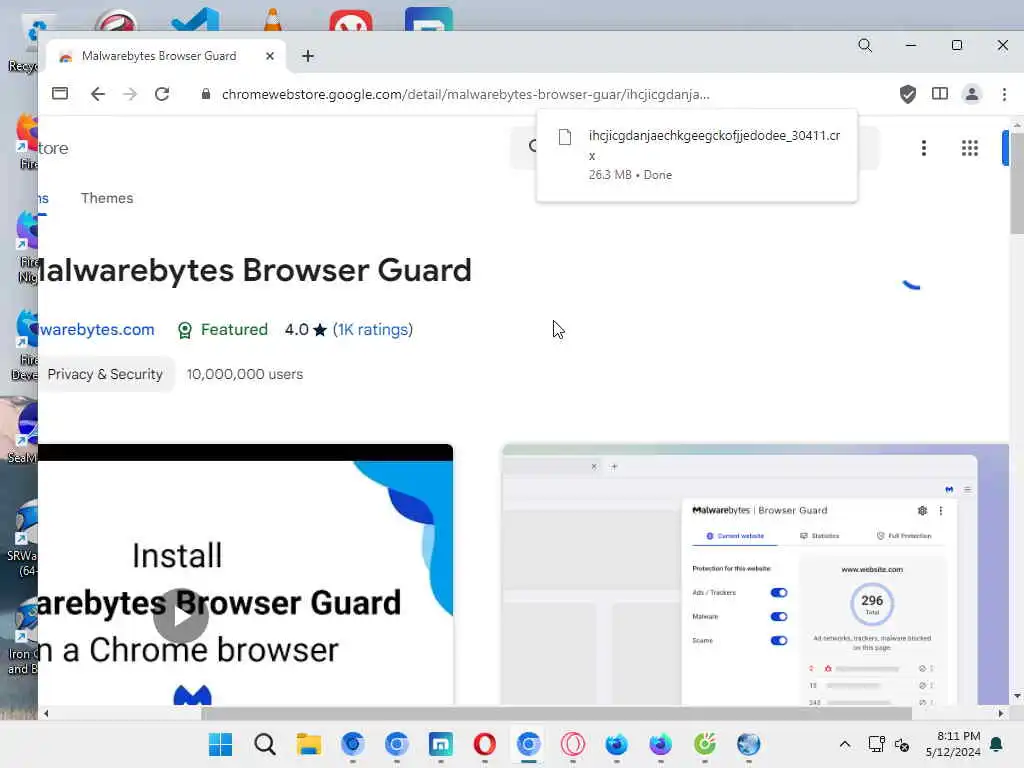Close the Malwarebytes Browser Guard tab

(x=270, y=56)
